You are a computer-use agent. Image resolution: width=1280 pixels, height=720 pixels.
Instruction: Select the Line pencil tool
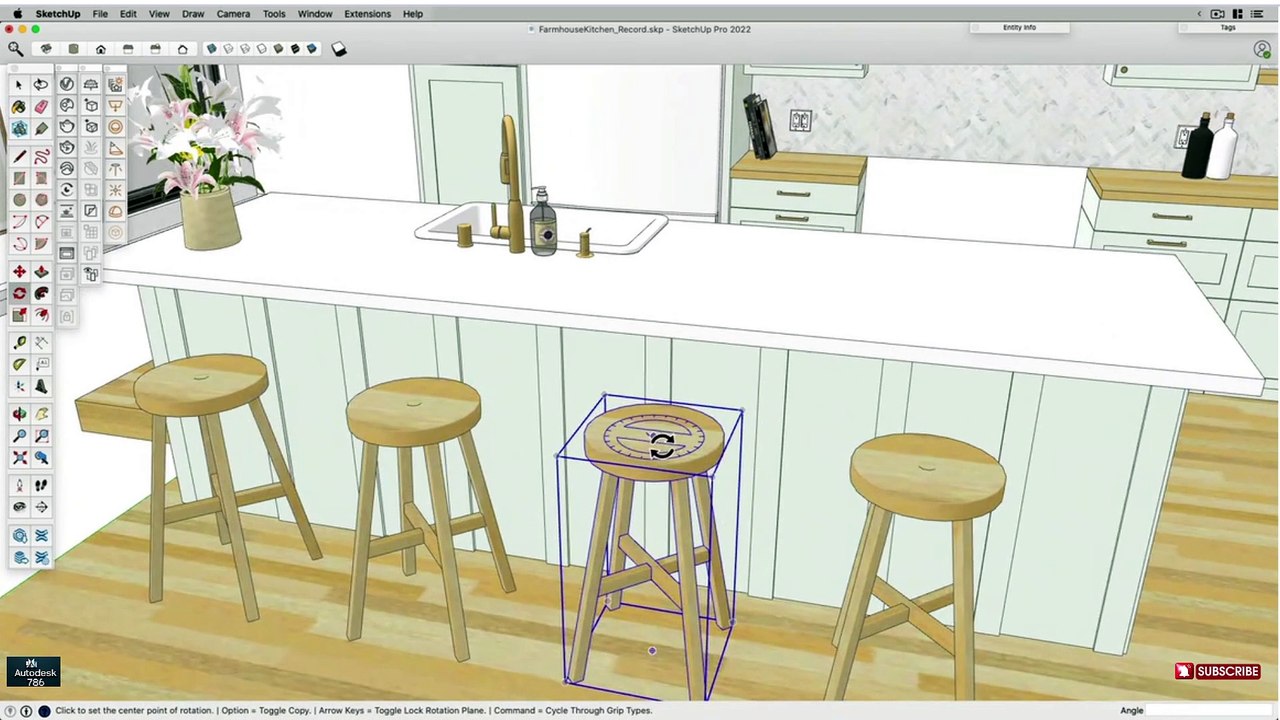tap(19, 157)
